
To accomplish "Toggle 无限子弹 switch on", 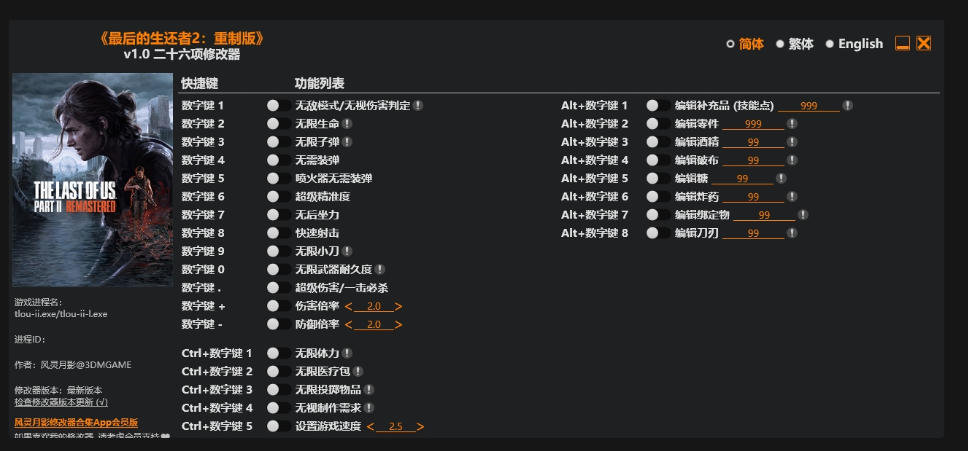I will tap(278, 142).
